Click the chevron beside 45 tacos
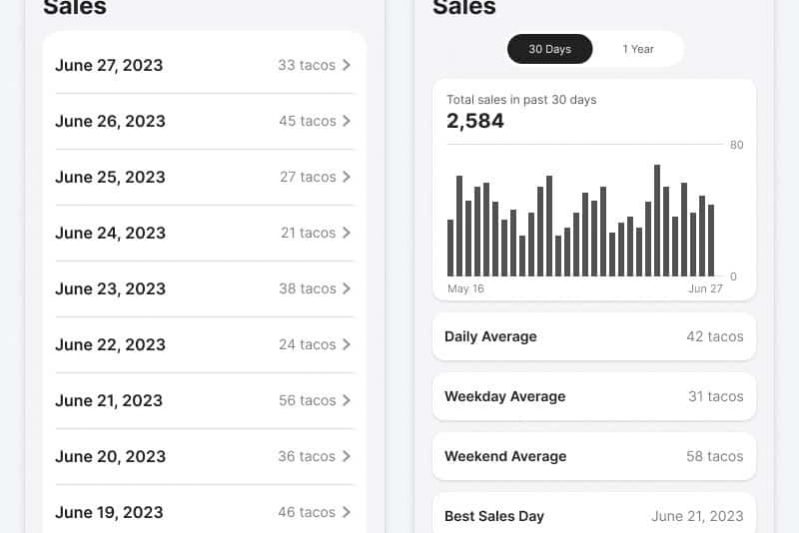Viewport: 799px width, 533px height. 346,121
